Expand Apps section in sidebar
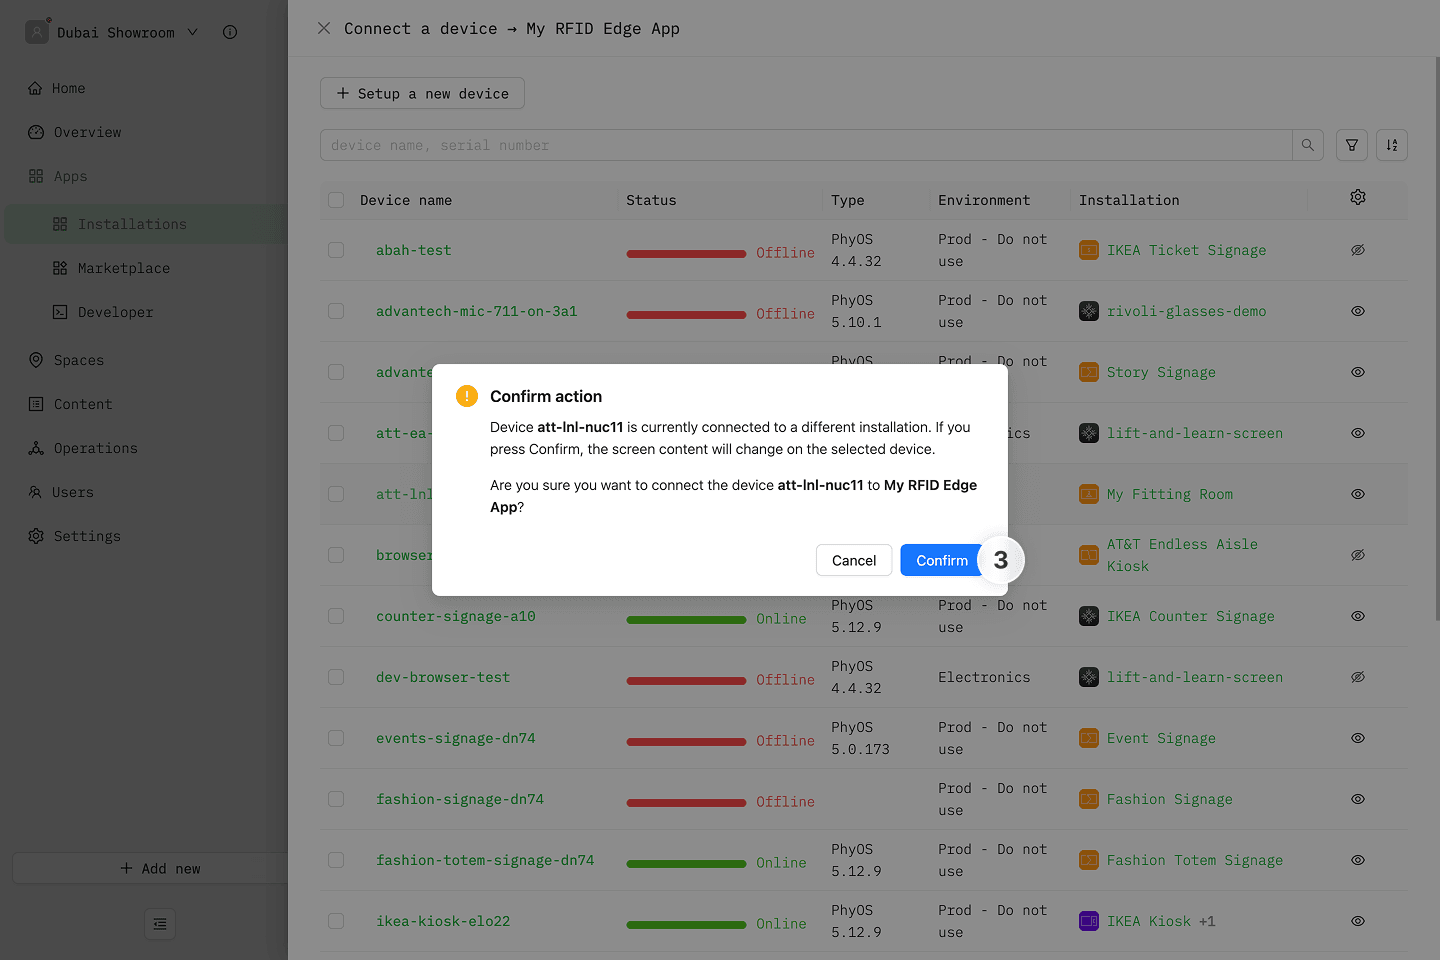The image size is (1440, 960). [x=70, y=176]
